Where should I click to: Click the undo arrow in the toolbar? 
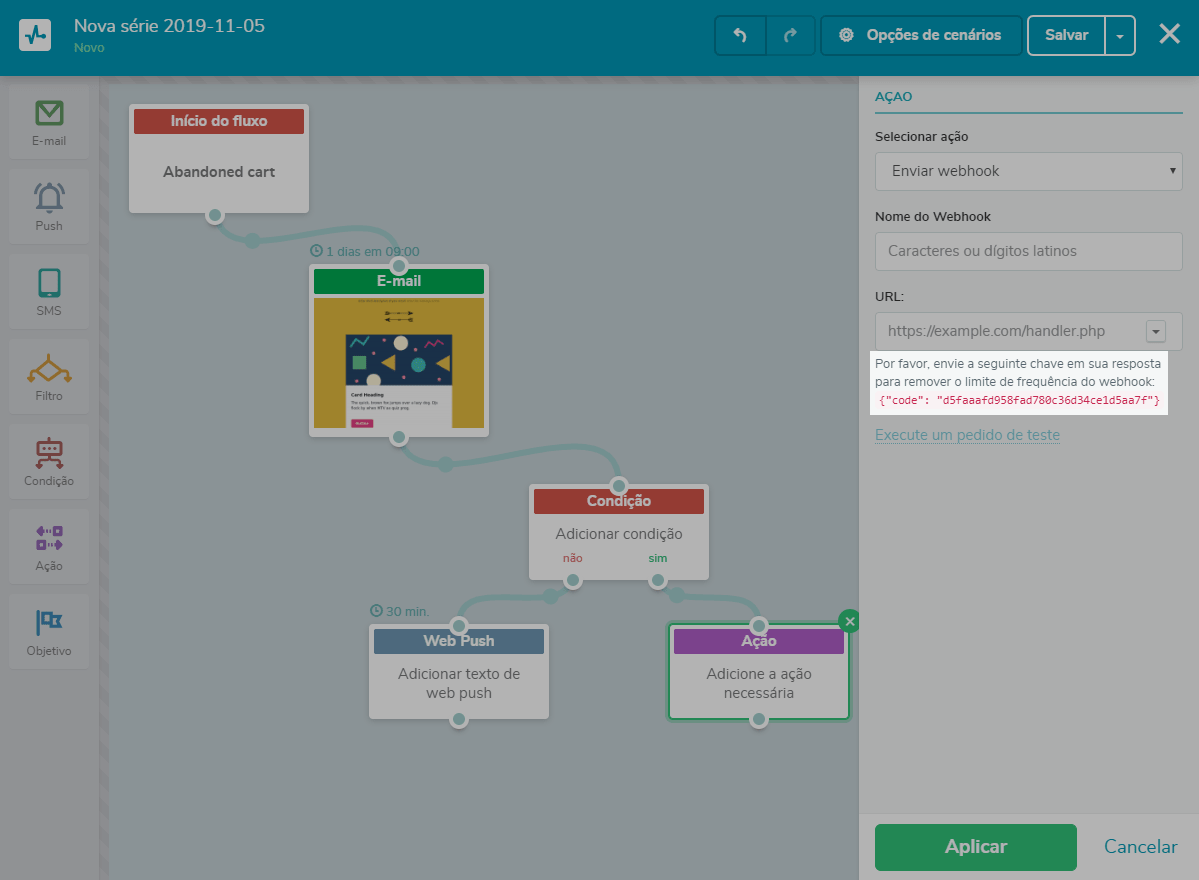click(739, 34)
